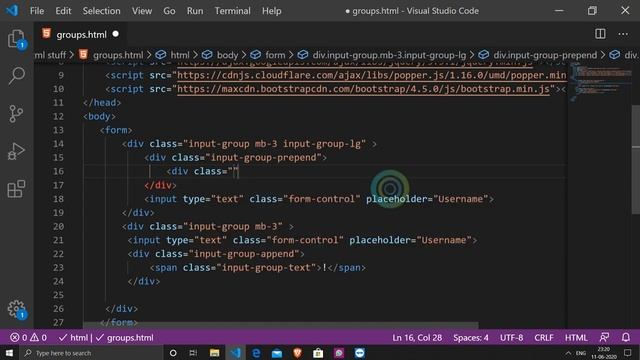Open the Terminal menu
The height and width of the screenshot is (360, 640).
(233, 11)
